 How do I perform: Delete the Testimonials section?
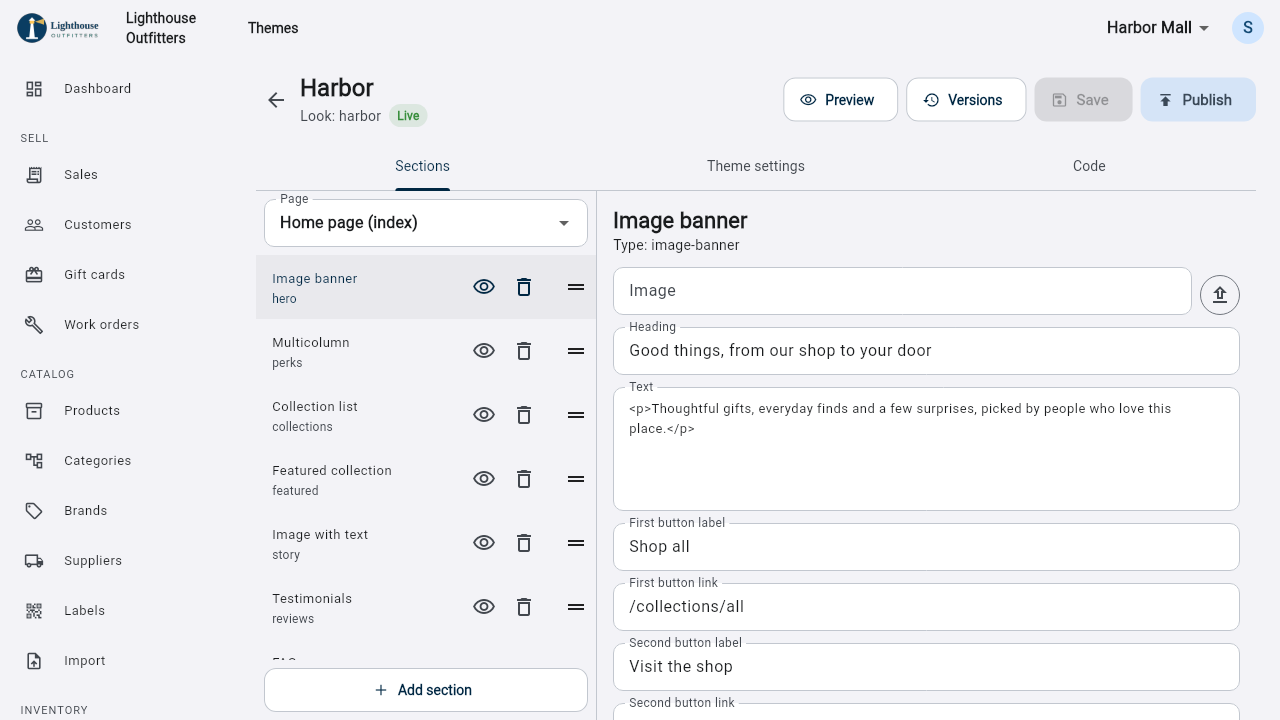[x=523, y=607]
